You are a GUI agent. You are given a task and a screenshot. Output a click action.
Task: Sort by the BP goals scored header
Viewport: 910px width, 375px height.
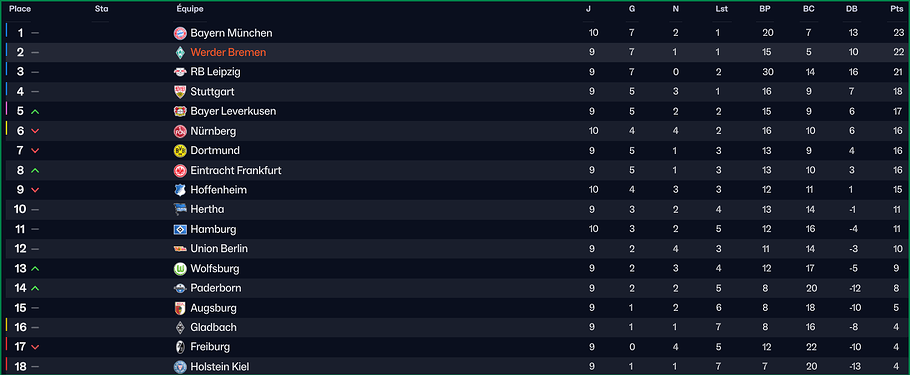[765, 9]
